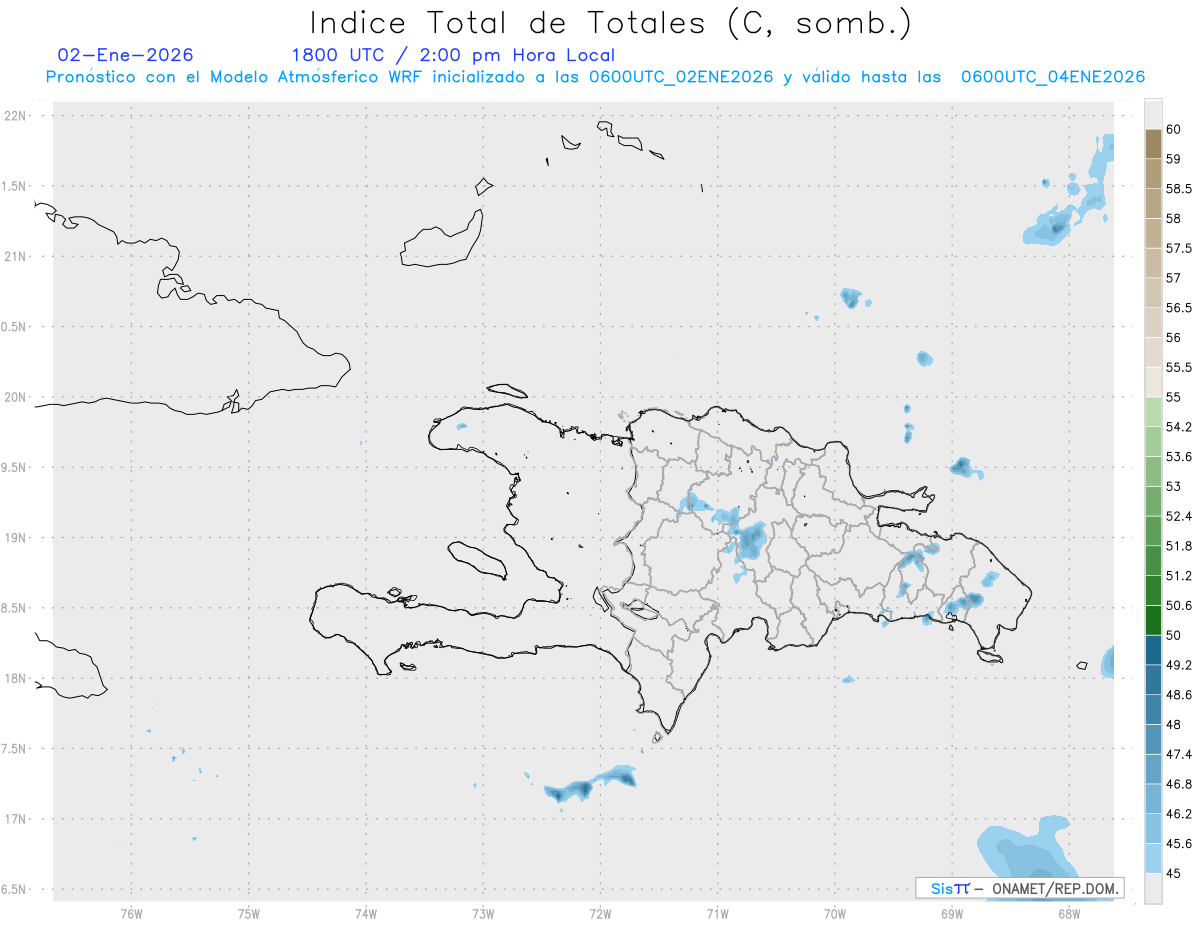Click the colorbar value '54.2'
The width and height of the screenshot is (1200, 927).
coord(1179,427)
